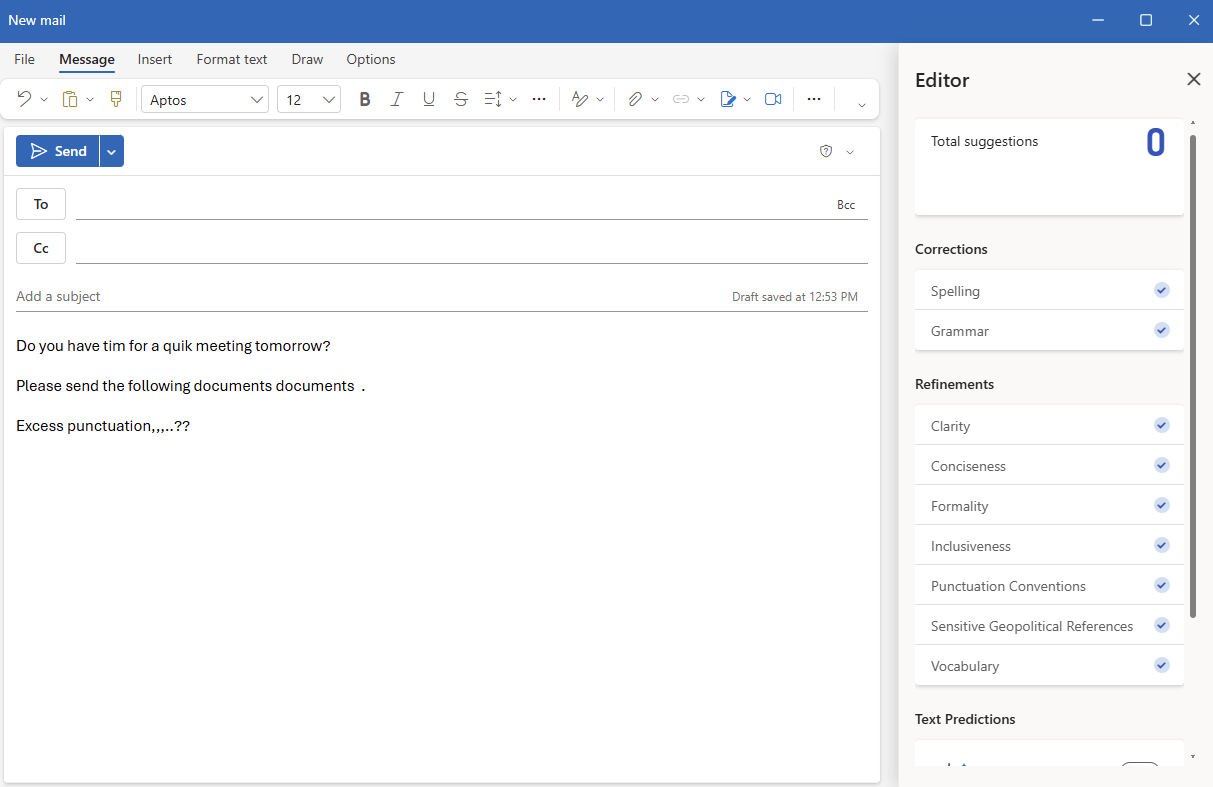This screenshot has height=787, width=1213.
Task: Click the "Draft saved at 12:53 PM" text
Action: coord(795,297)
